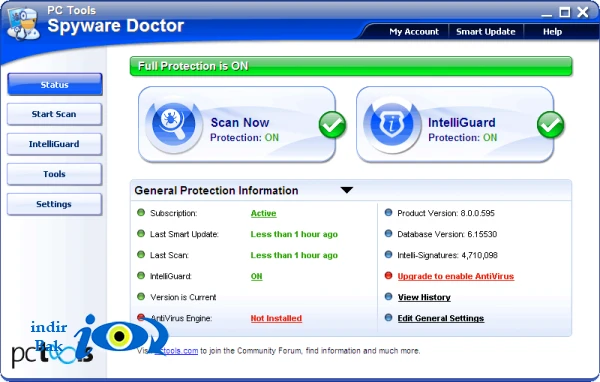Click red dot beside Upgrade to enable AntiVirus

(x=388, y=276)
